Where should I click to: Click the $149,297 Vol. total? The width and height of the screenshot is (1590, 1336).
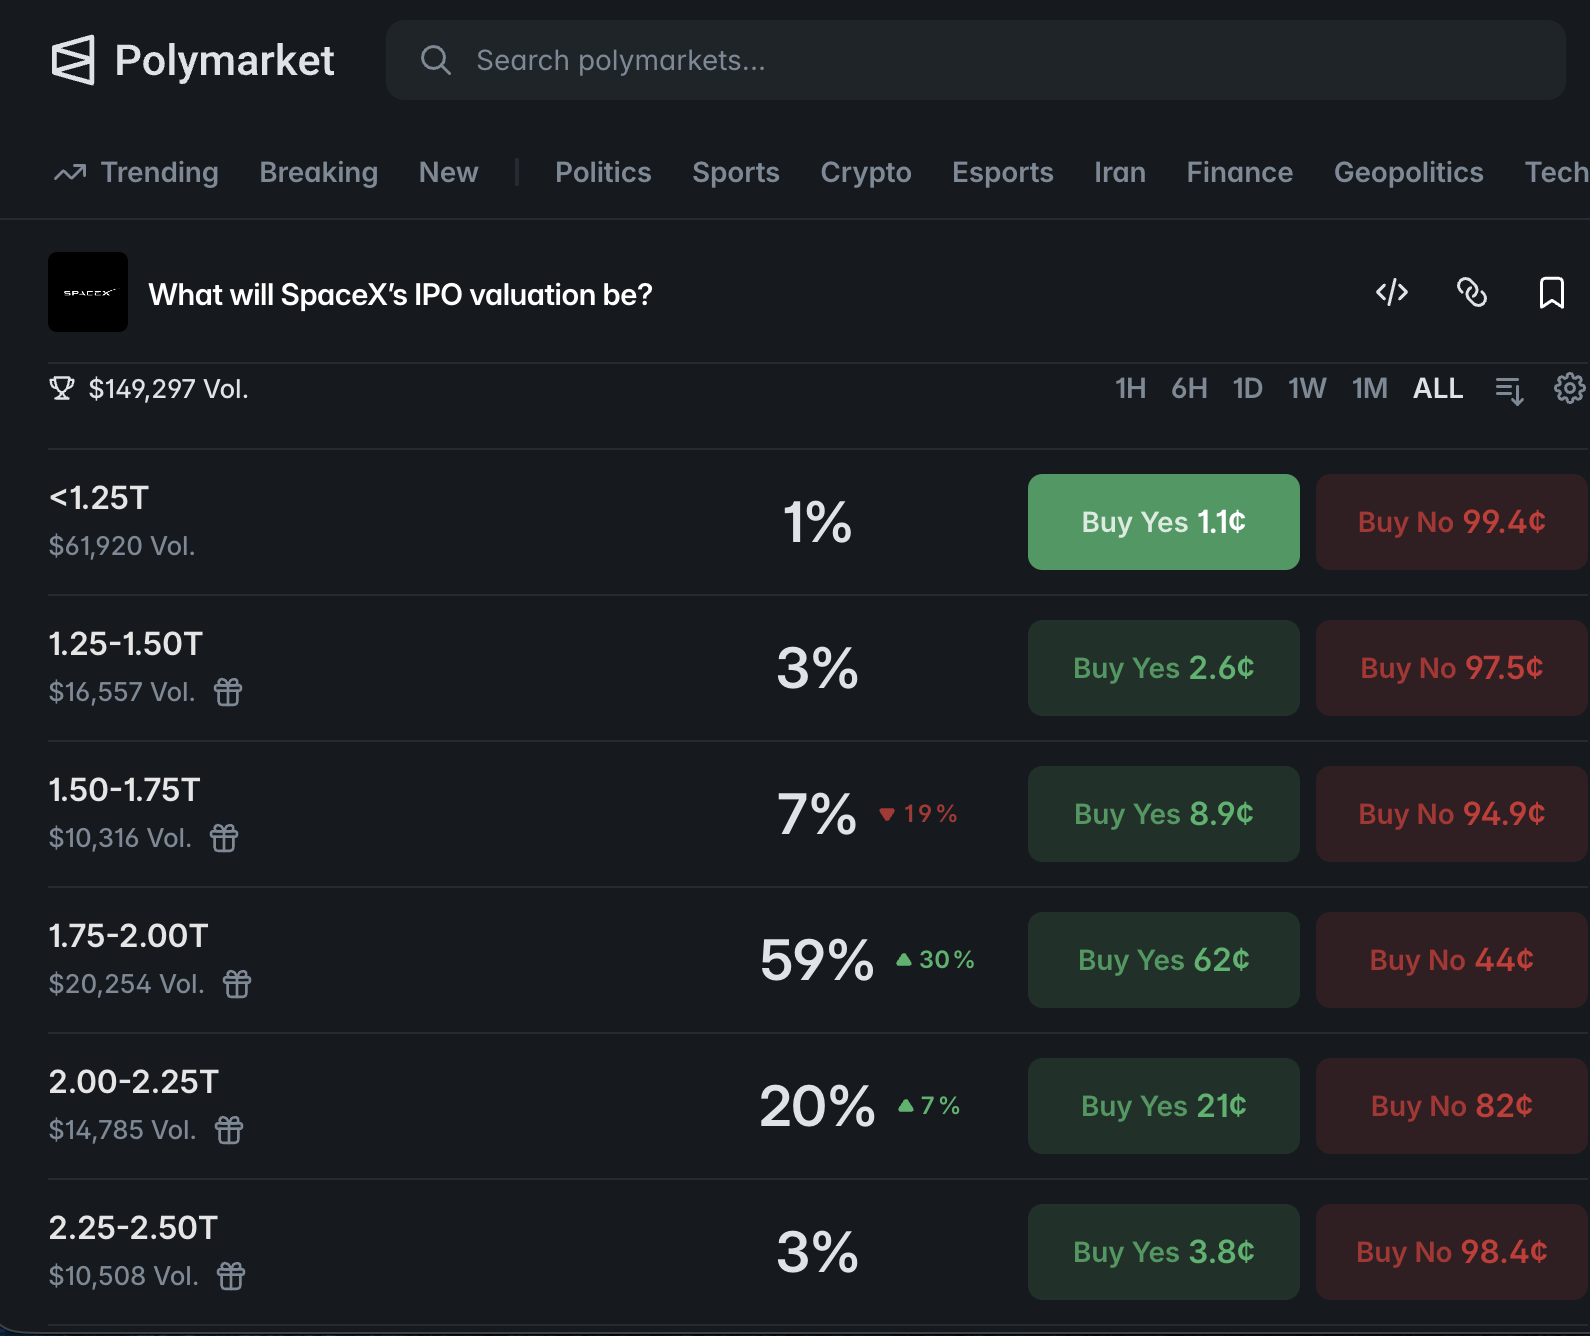point(168,388)
